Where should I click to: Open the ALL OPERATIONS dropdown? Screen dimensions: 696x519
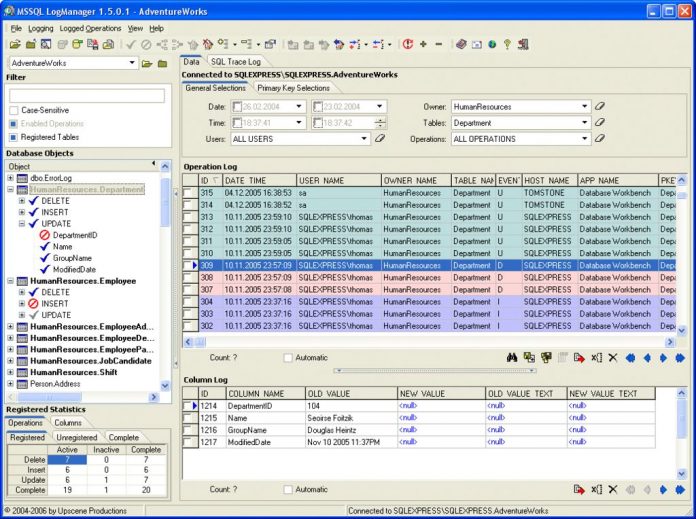[x=585, y=139]
